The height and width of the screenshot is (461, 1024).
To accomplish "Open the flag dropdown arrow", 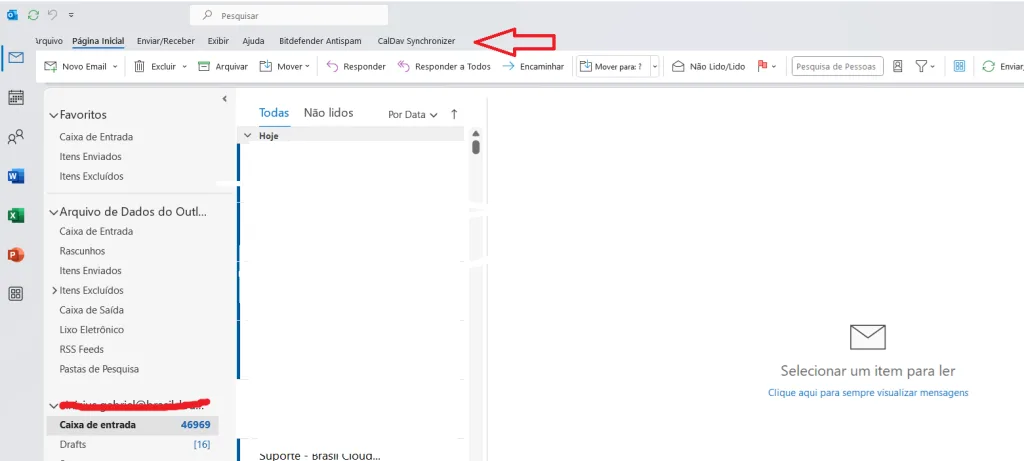I will point(774,67).
